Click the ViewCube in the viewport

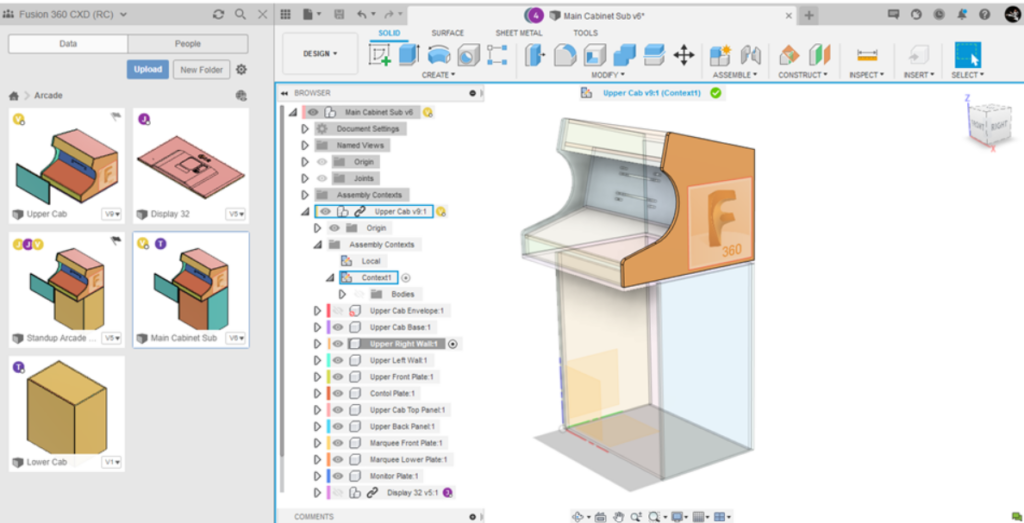tap(990, 123)
